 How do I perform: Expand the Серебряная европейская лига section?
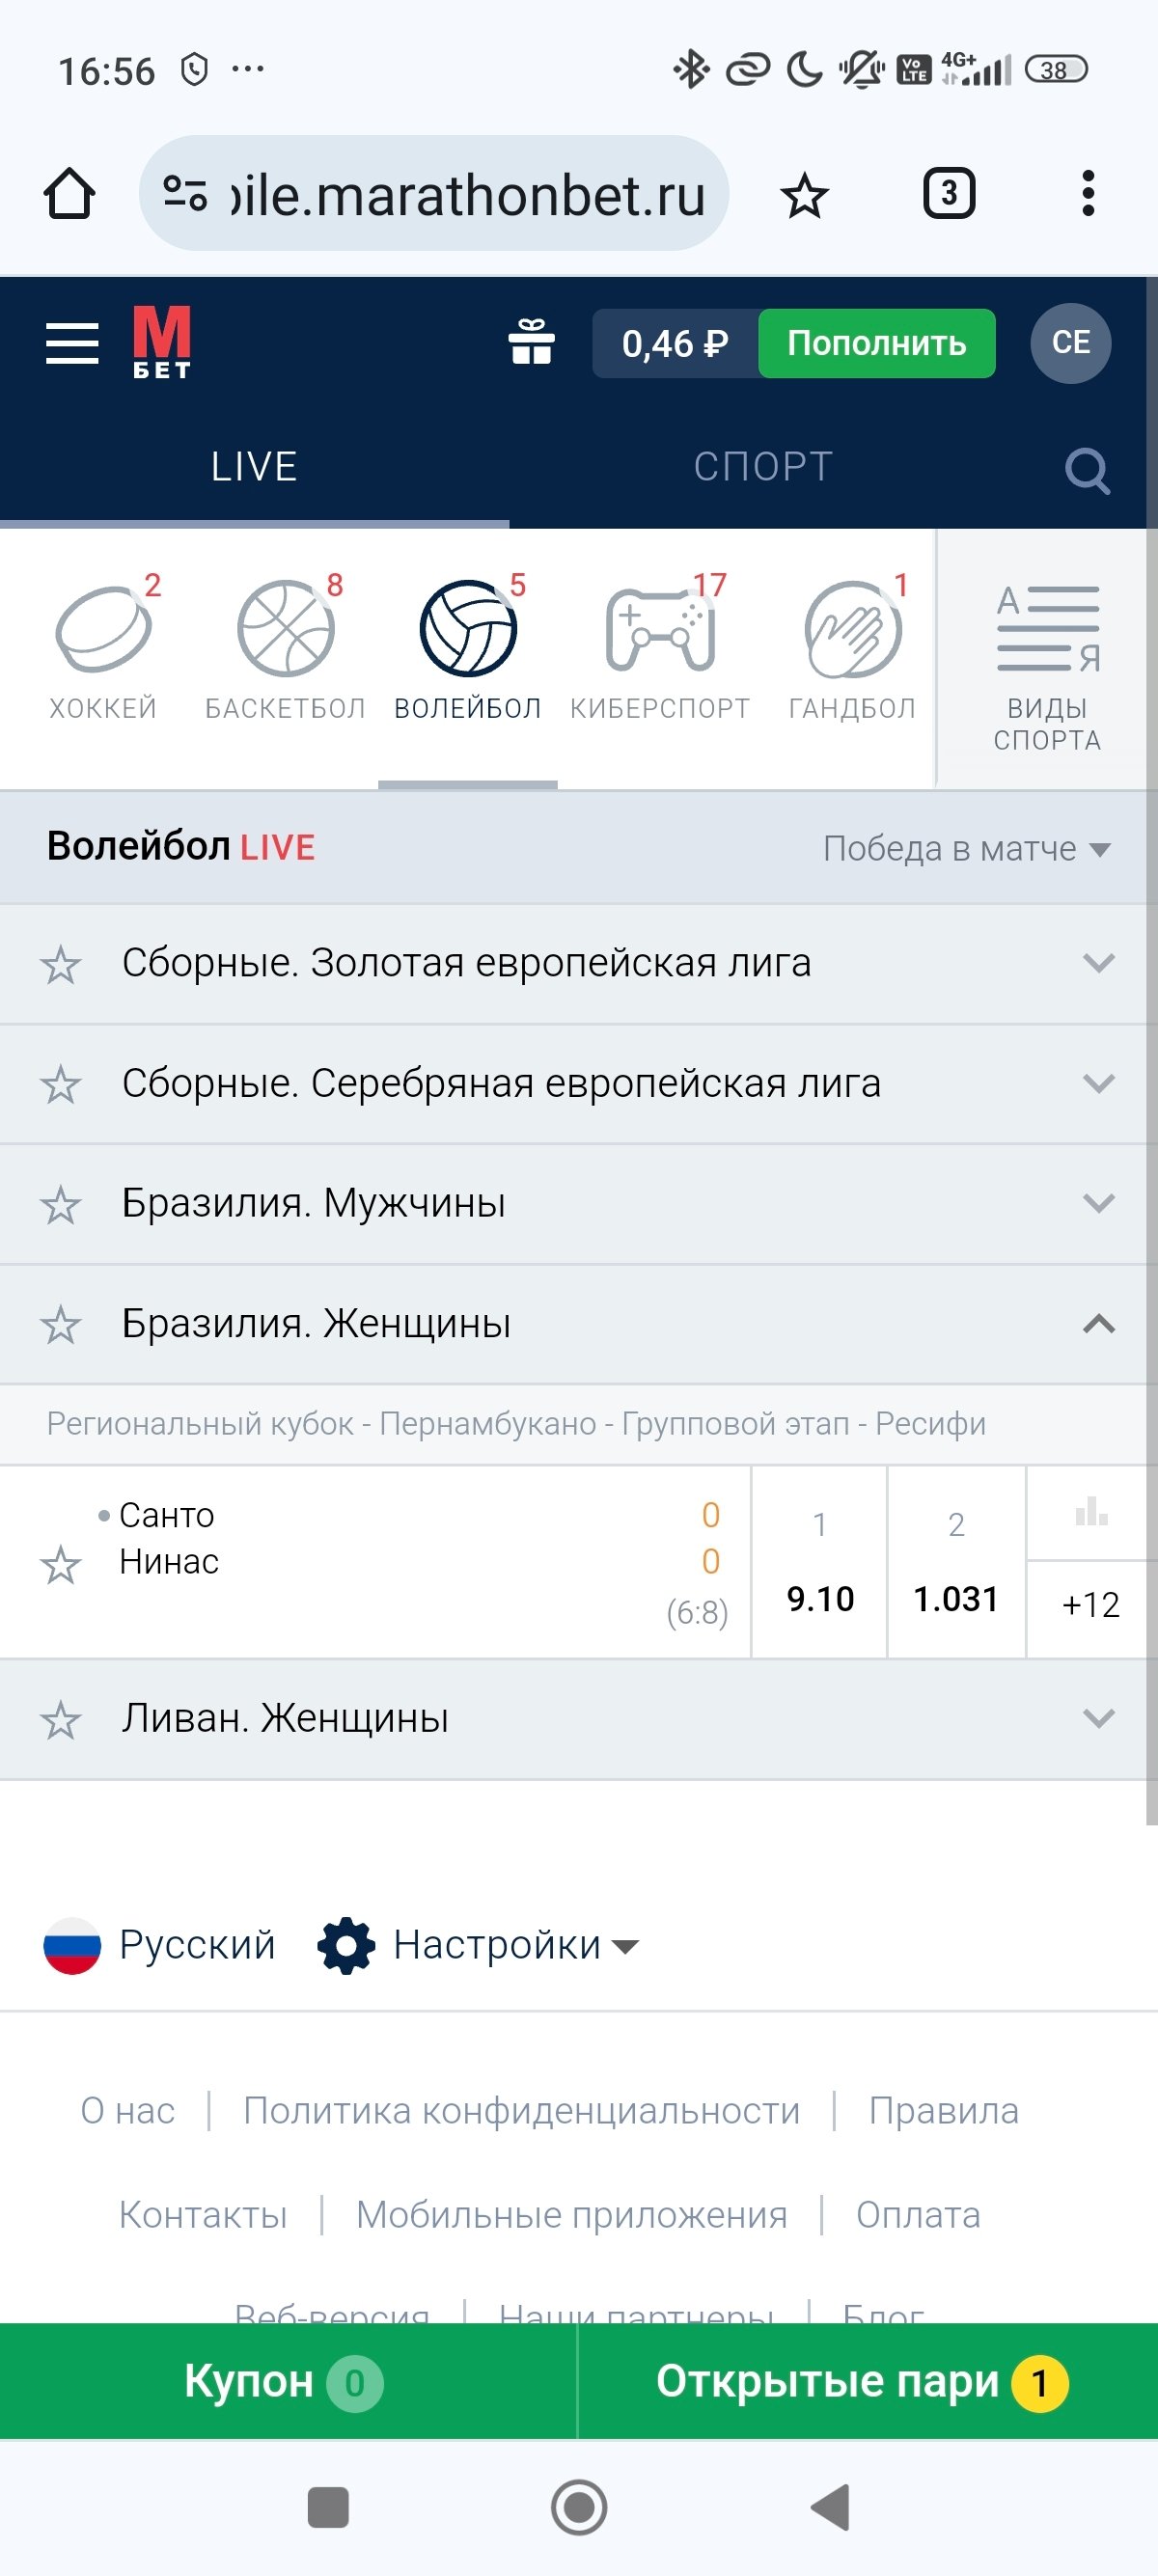tap(1098, 1084)
